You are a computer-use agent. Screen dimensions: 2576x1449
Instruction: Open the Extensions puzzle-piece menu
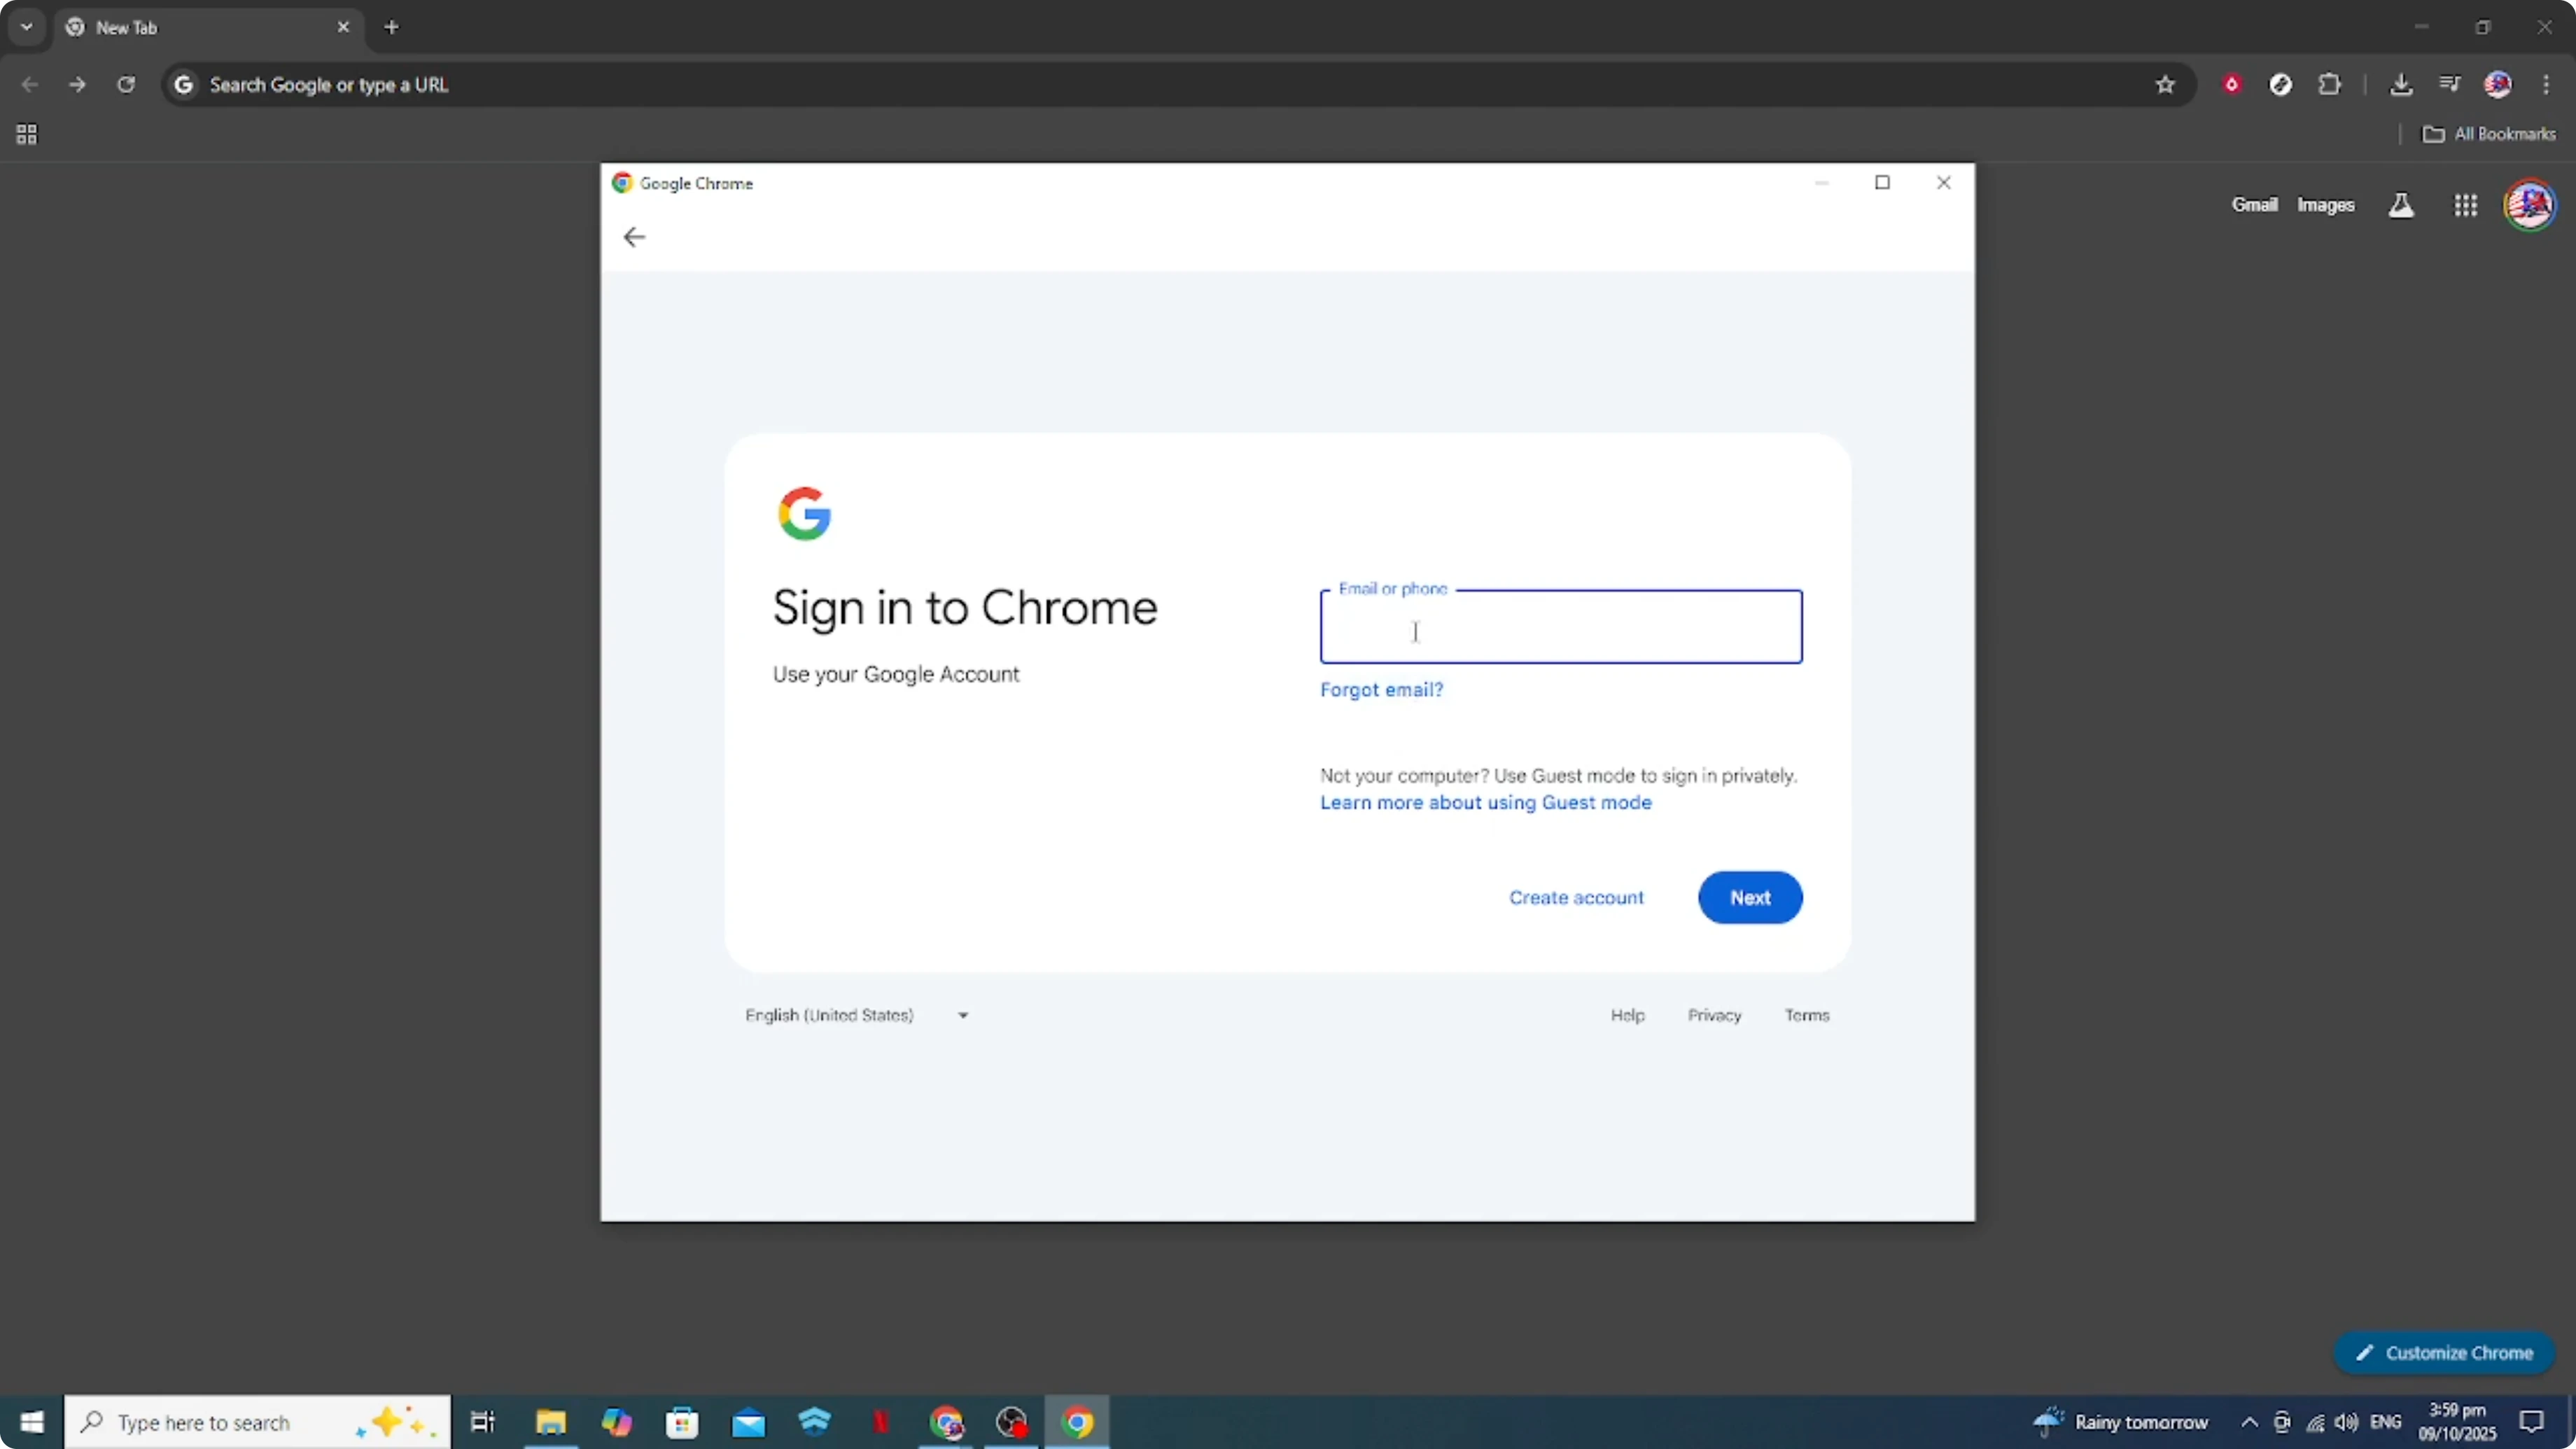coord(2329,85)
